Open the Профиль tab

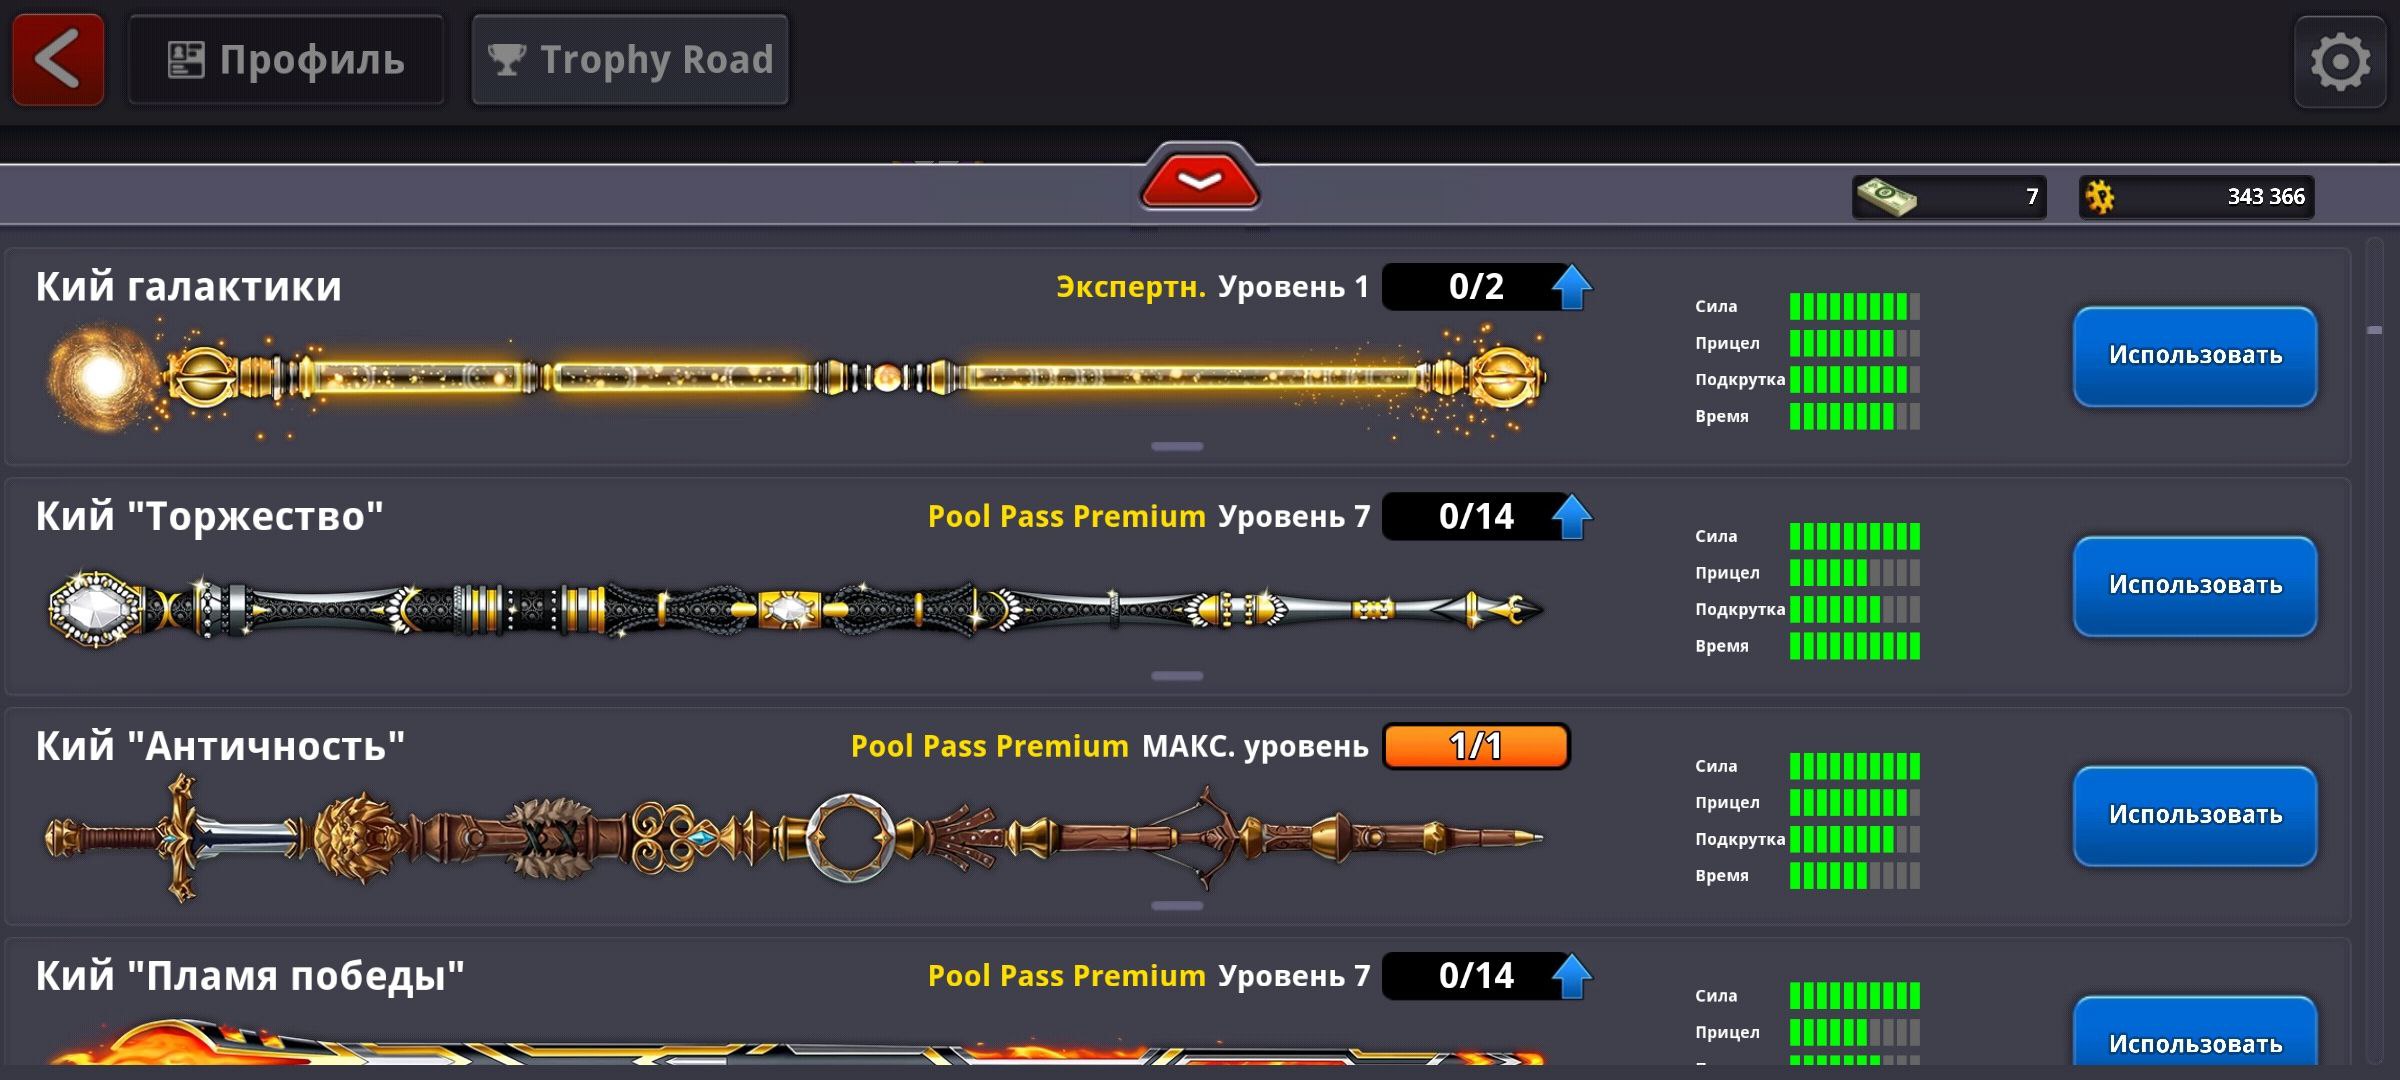coord(286,60)
